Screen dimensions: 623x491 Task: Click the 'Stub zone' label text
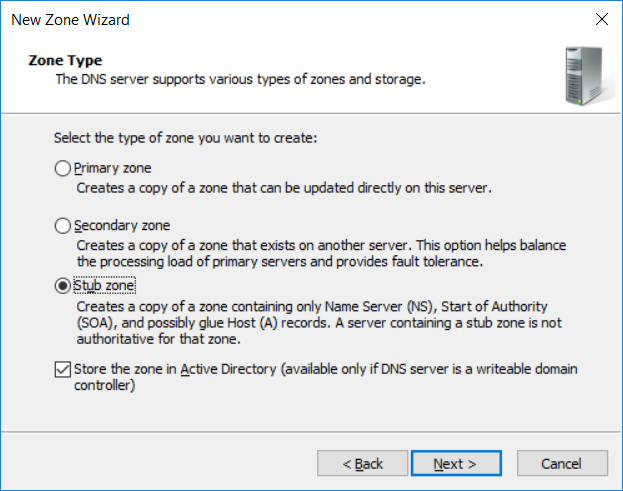(x=105, y=285)
